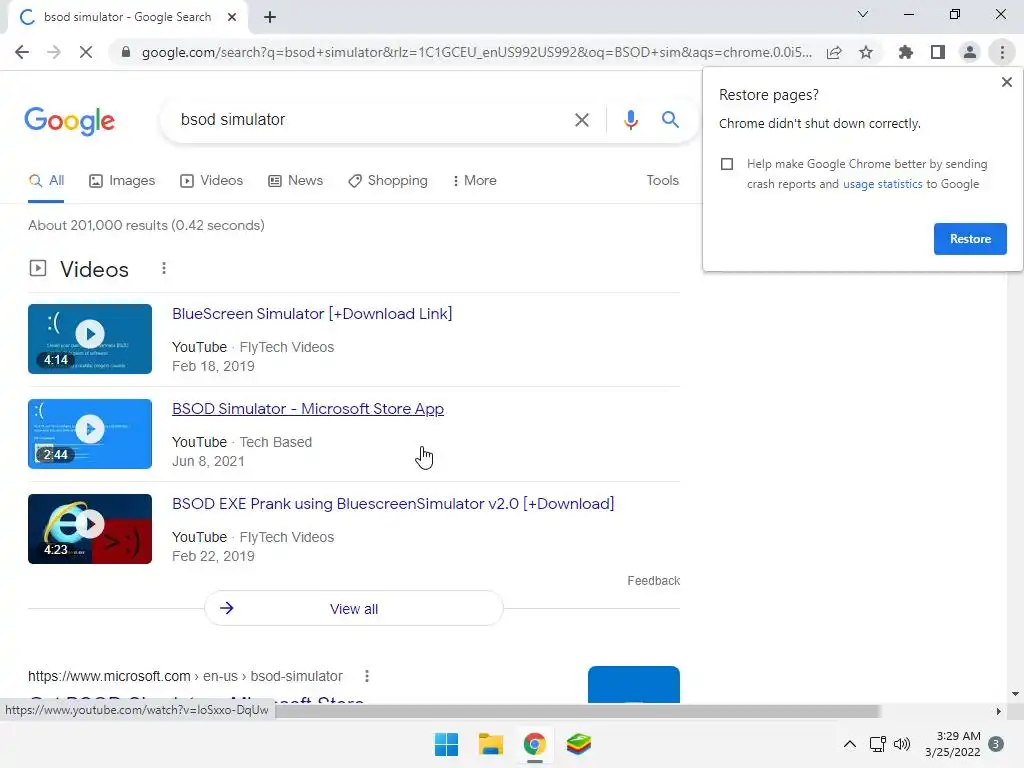Click the Chrome taskbar icon

pyautogui.click(x=534, y=744)
